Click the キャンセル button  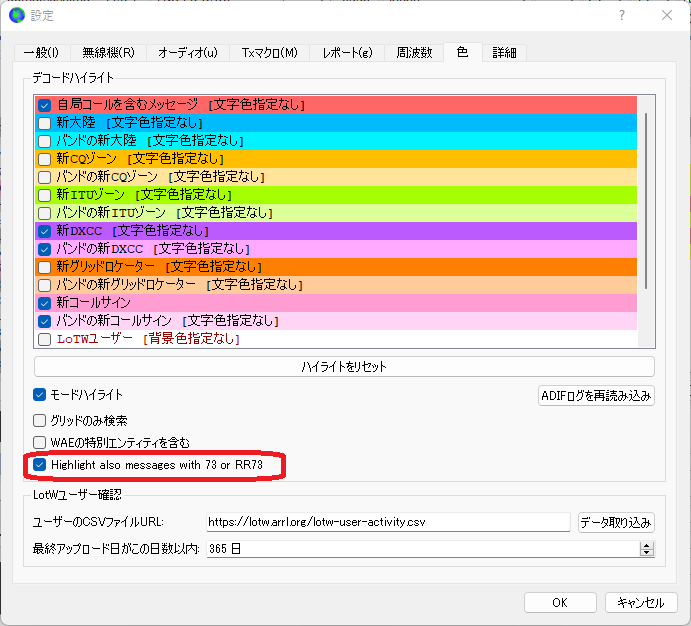click(x=641, y=602)
